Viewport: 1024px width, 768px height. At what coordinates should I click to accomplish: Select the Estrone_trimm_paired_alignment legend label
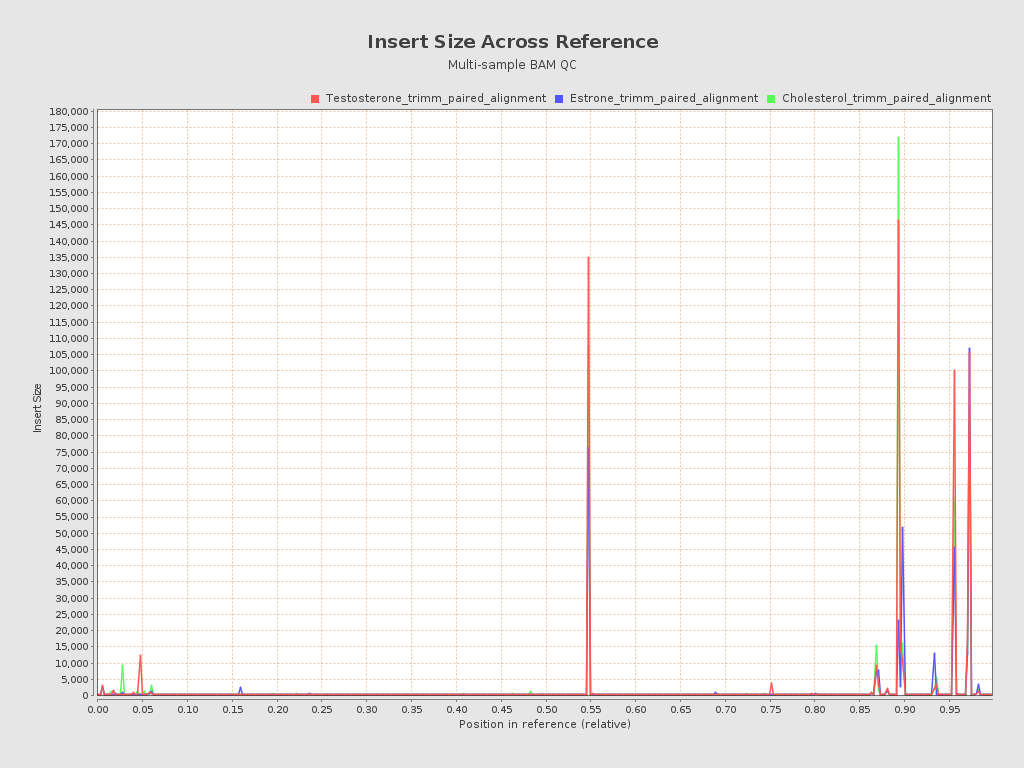(664, 99)
